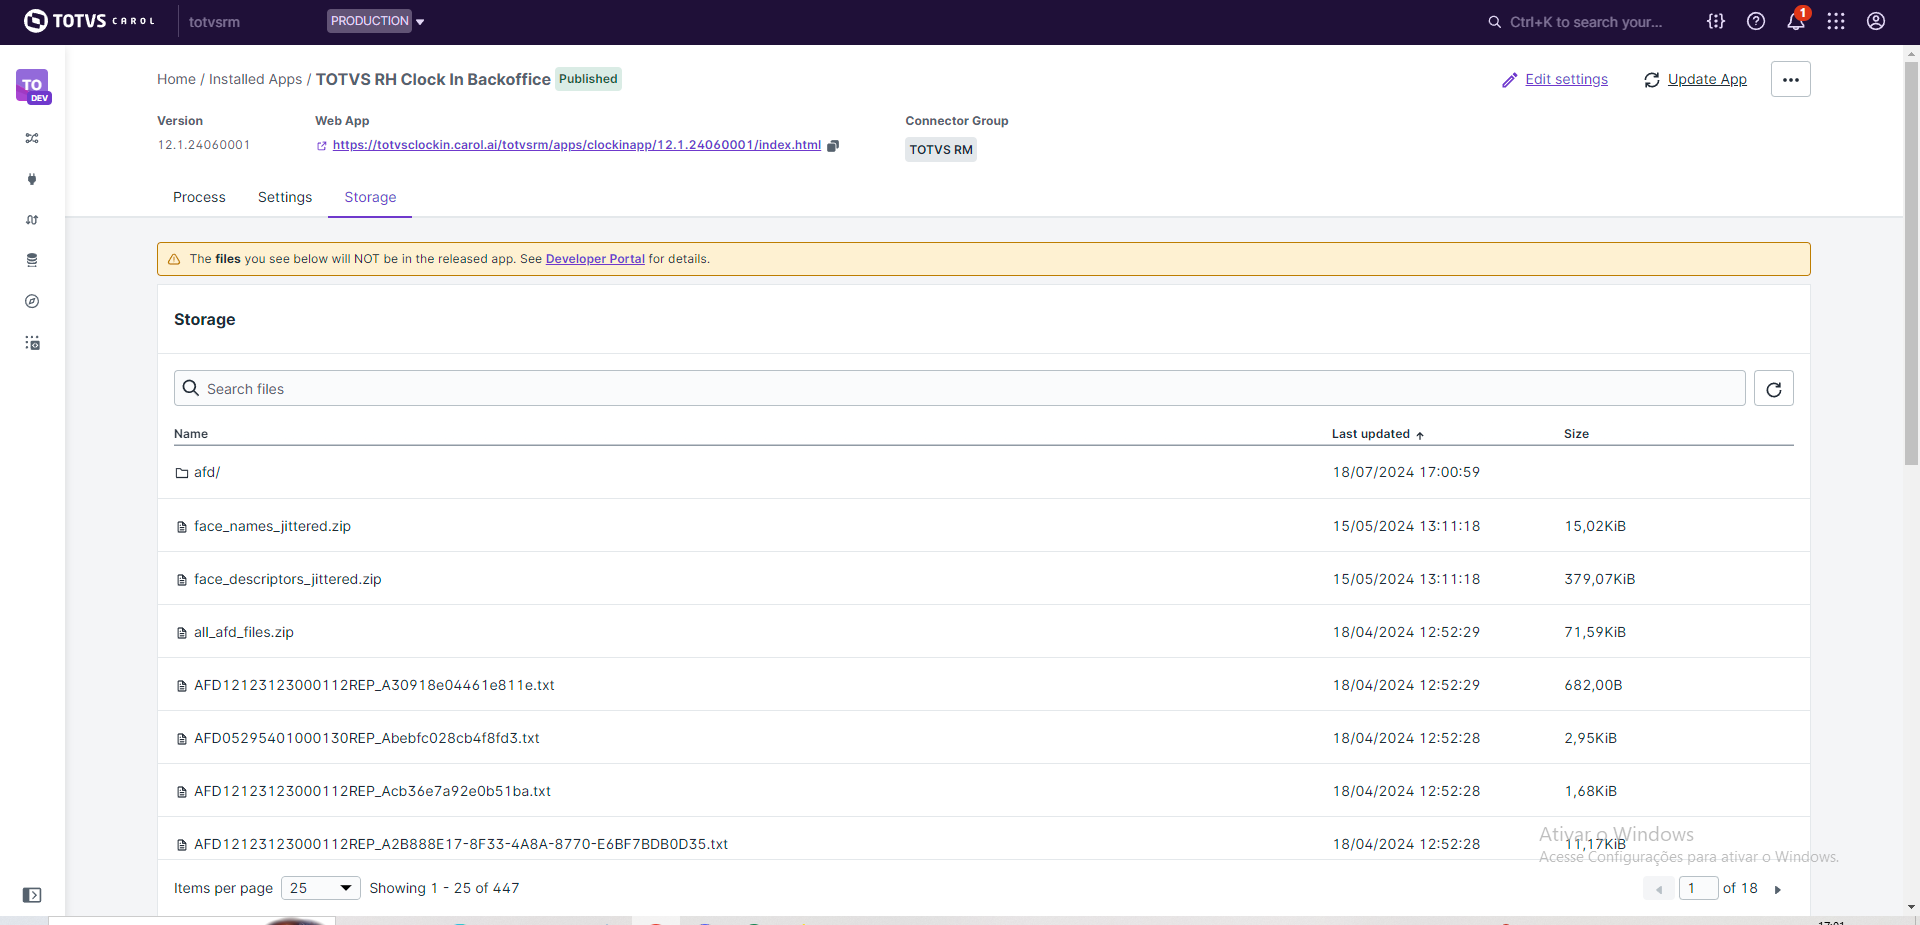The image size is (1920, 925).
Task: Select the Storage tab
Action: point(370,197)
